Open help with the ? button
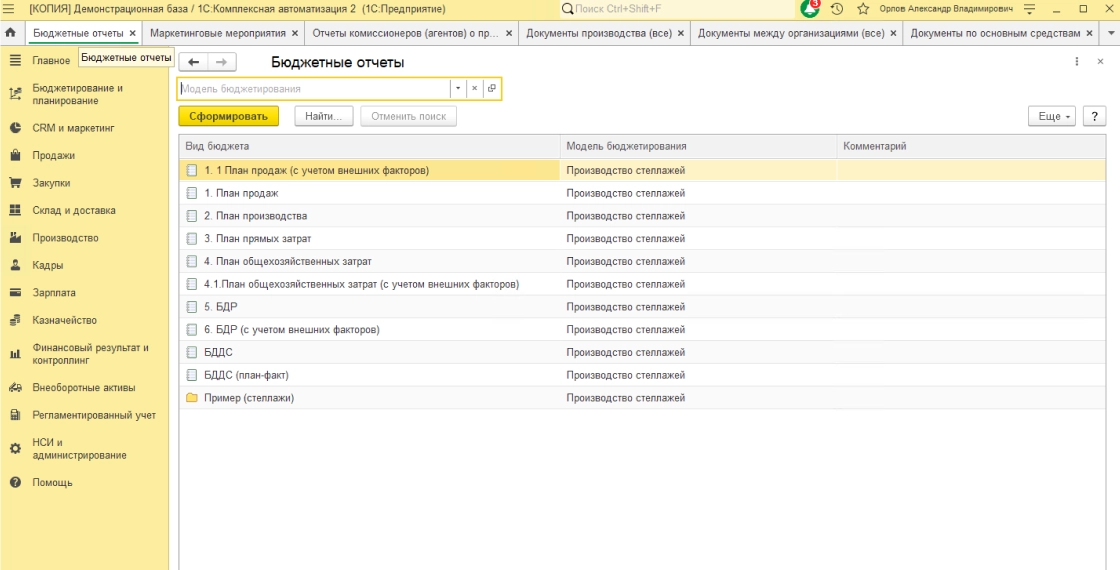This screenshot has height=570, width=1120. tap(1094, 116)
